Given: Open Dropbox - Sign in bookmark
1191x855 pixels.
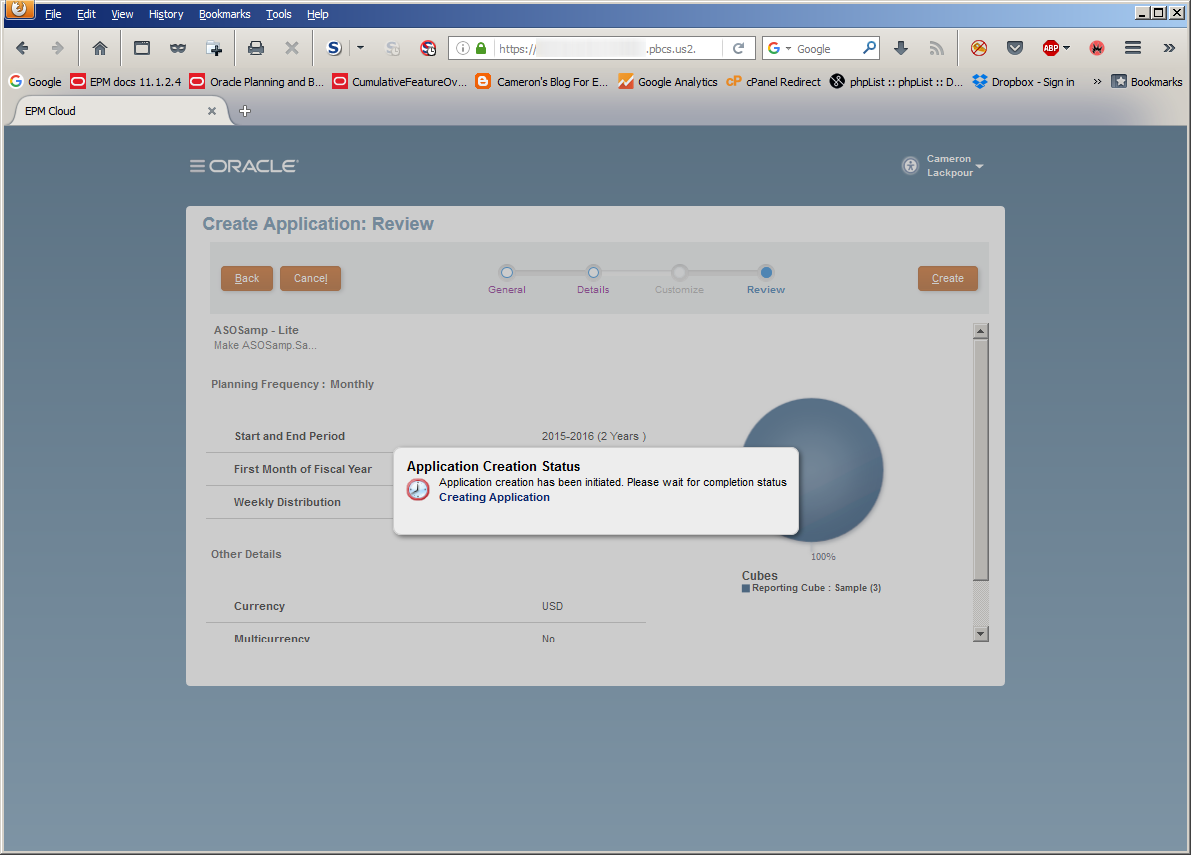Looking at the screenshot, I should click(x=1023, y=81).
